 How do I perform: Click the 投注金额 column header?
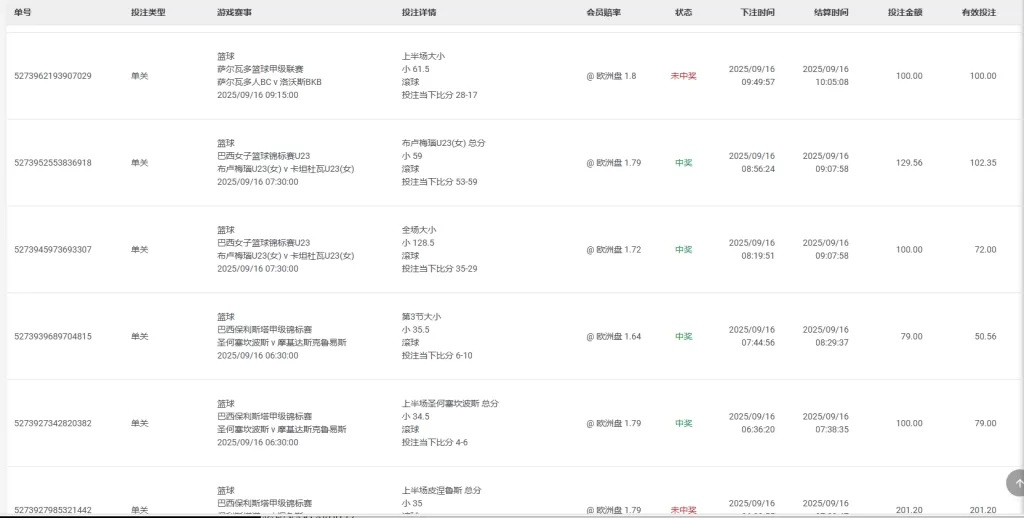(905, 13)
